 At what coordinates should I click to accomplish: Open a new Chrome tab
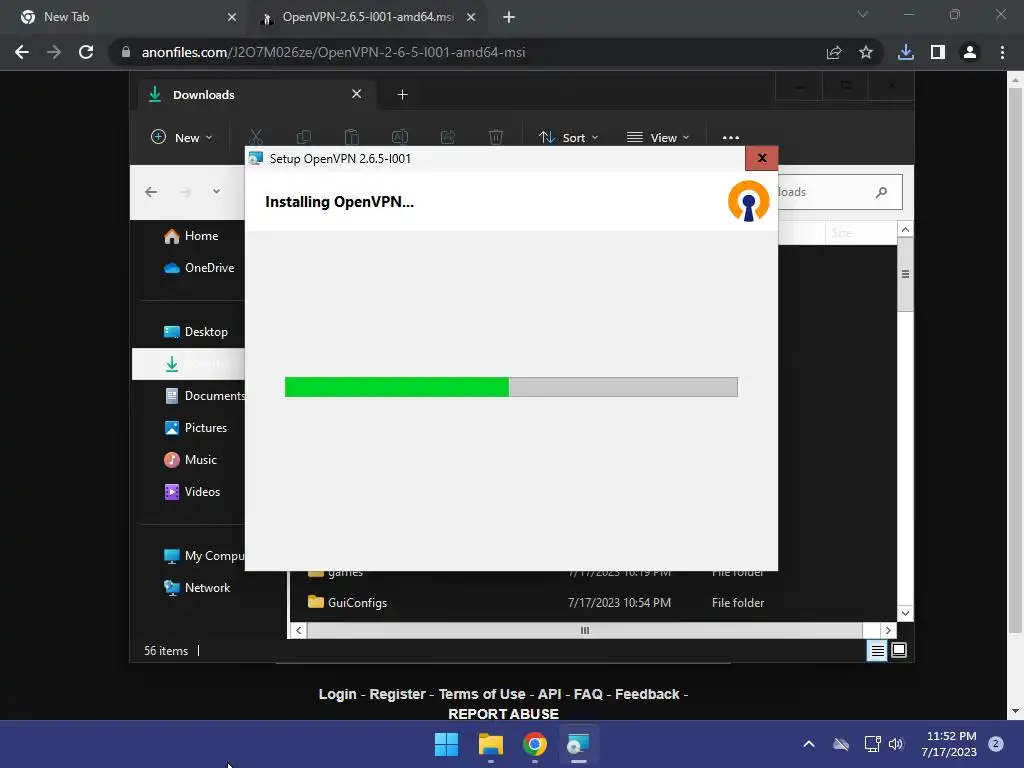click(x=509, y=17)
